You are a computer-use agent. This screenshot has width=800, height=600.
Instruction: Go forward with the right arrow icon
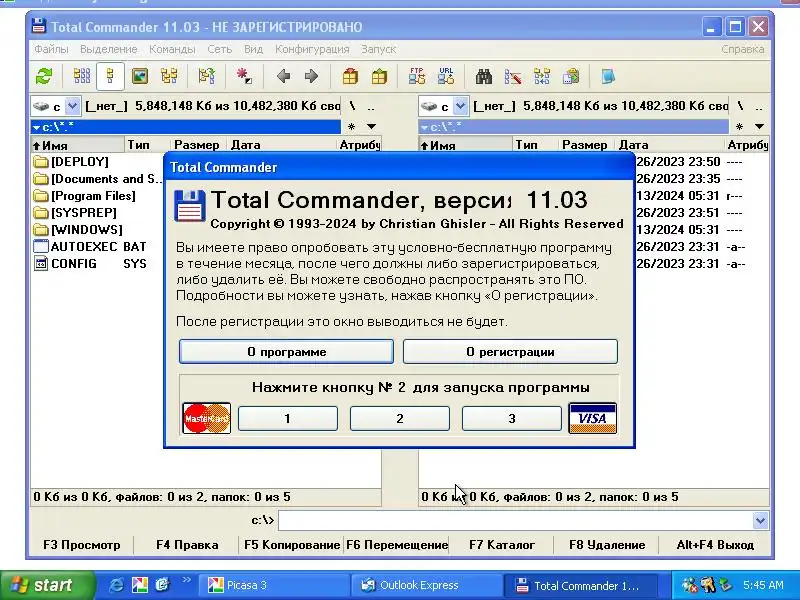pos(311,77)
